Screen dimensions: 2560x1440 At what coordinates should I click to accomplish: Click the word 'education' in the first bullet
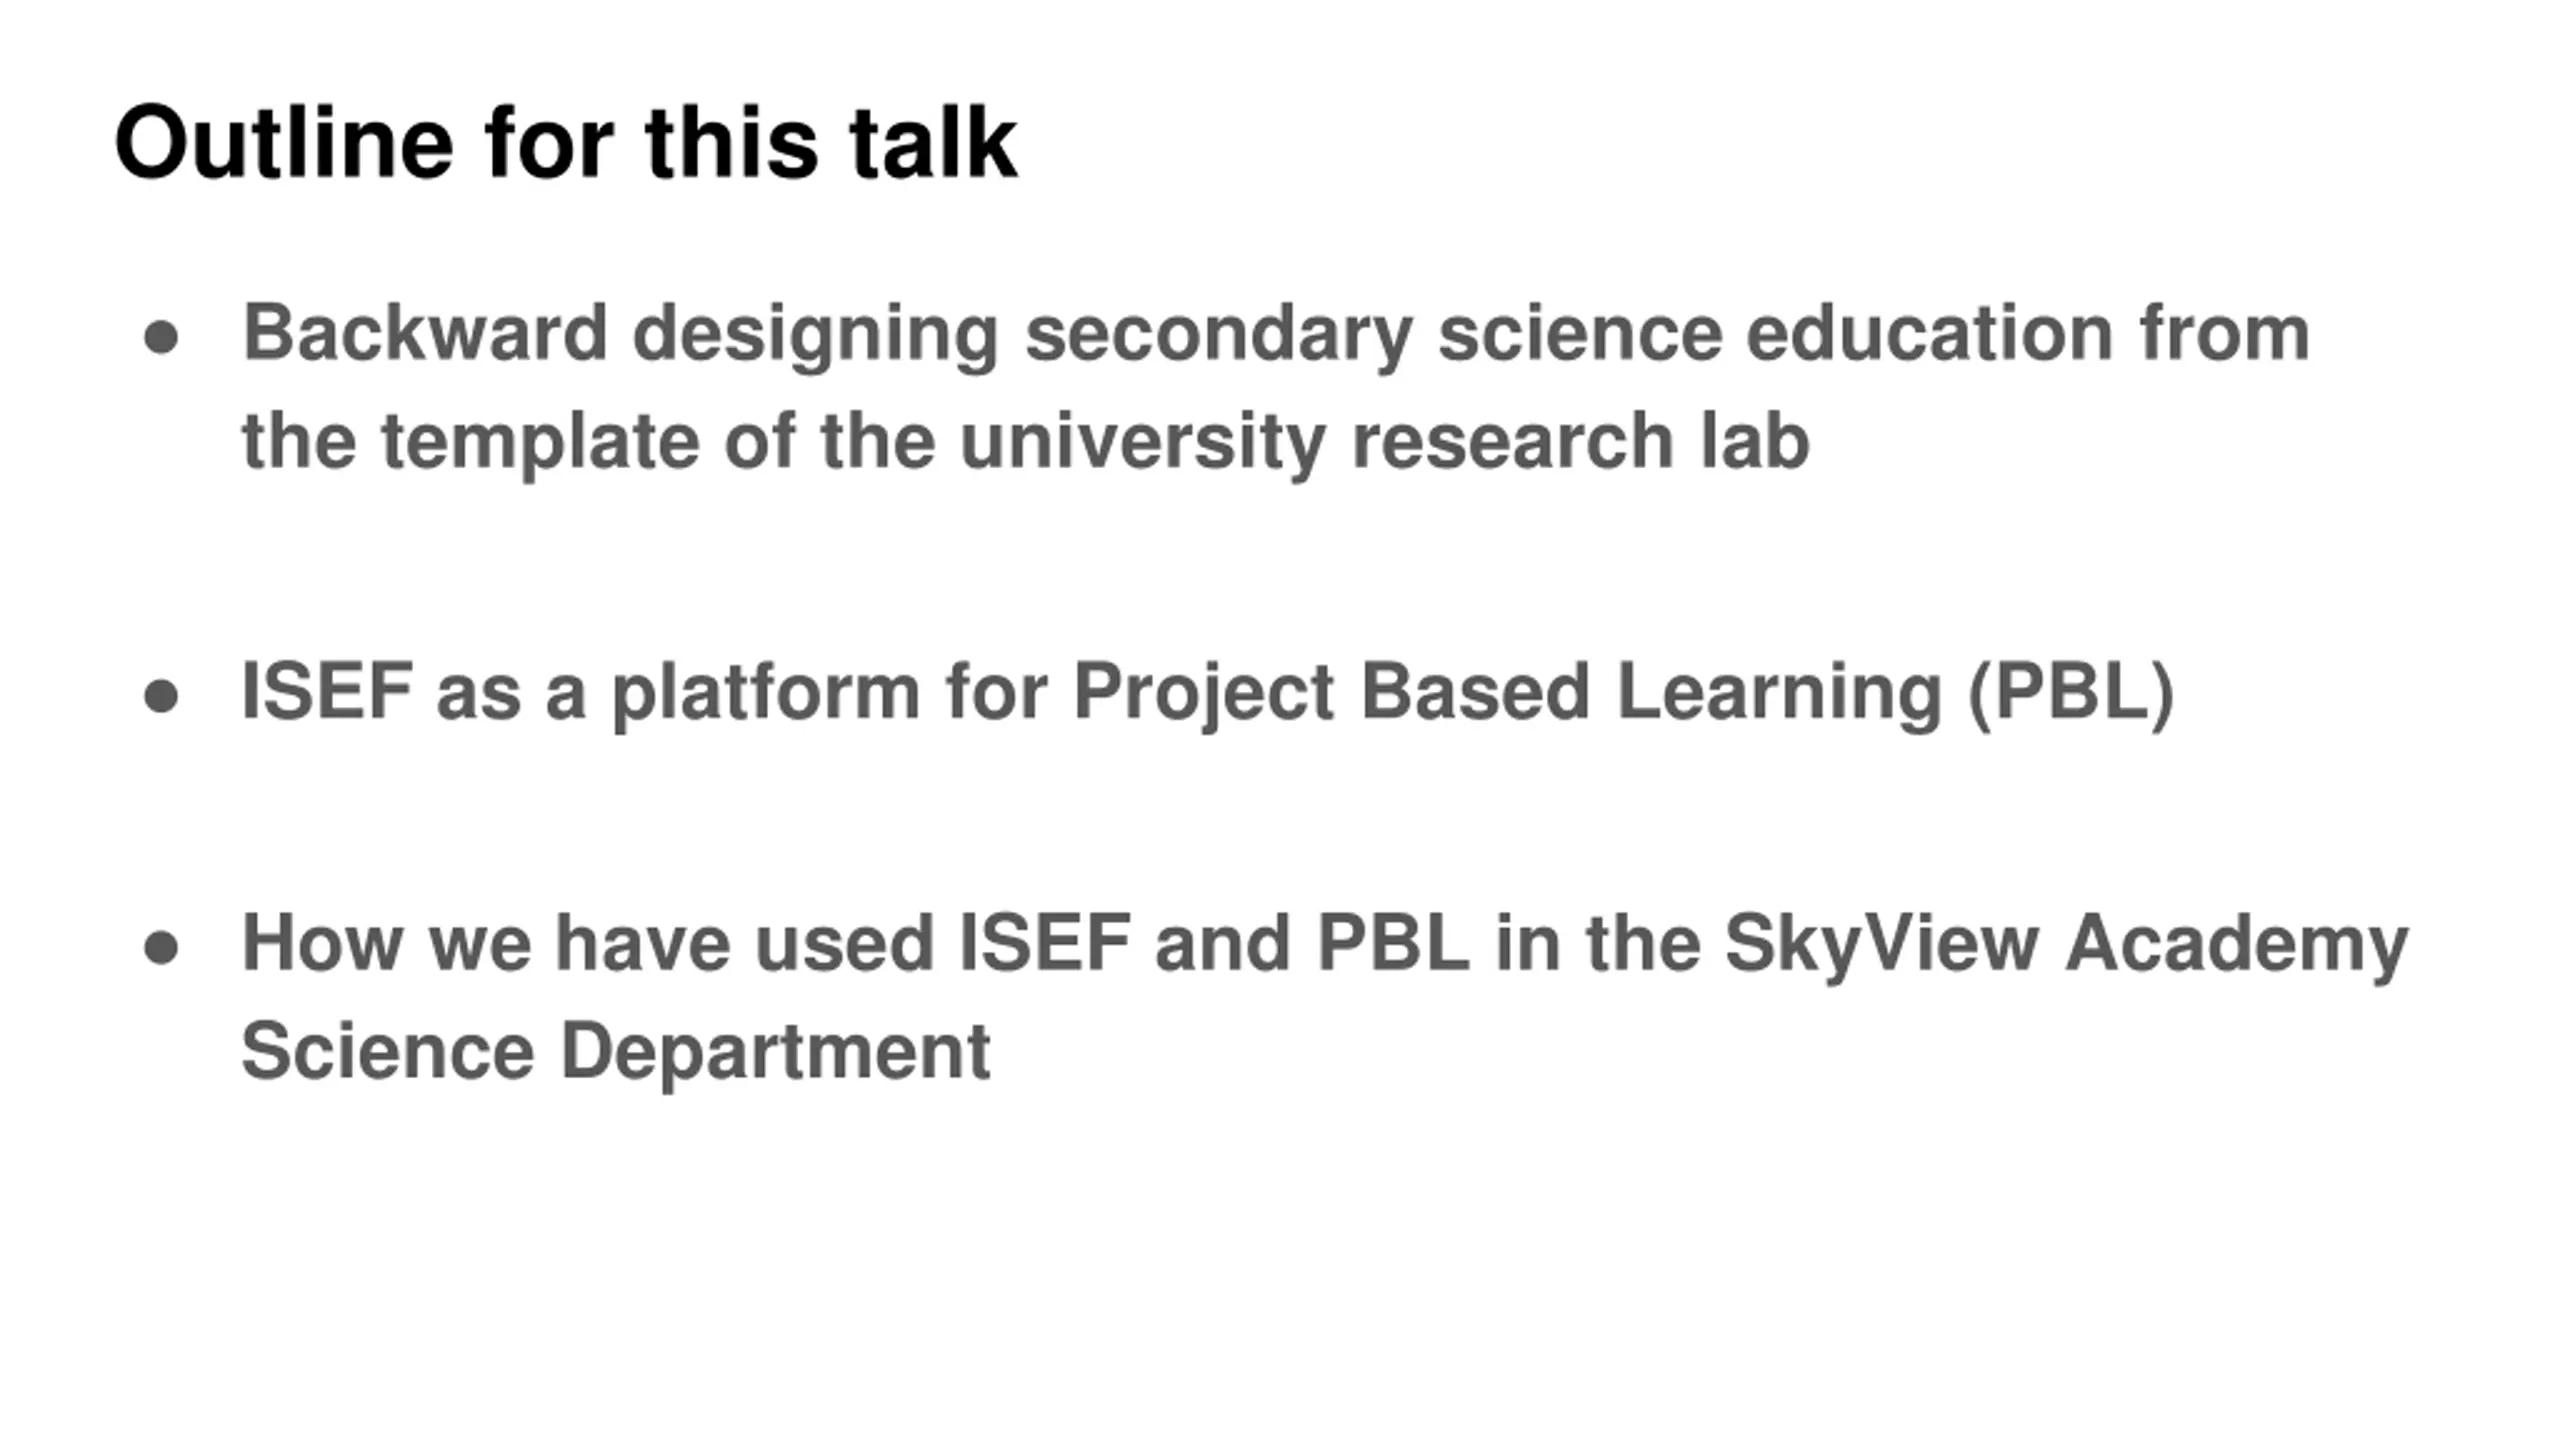click(x=1929, y=333)
